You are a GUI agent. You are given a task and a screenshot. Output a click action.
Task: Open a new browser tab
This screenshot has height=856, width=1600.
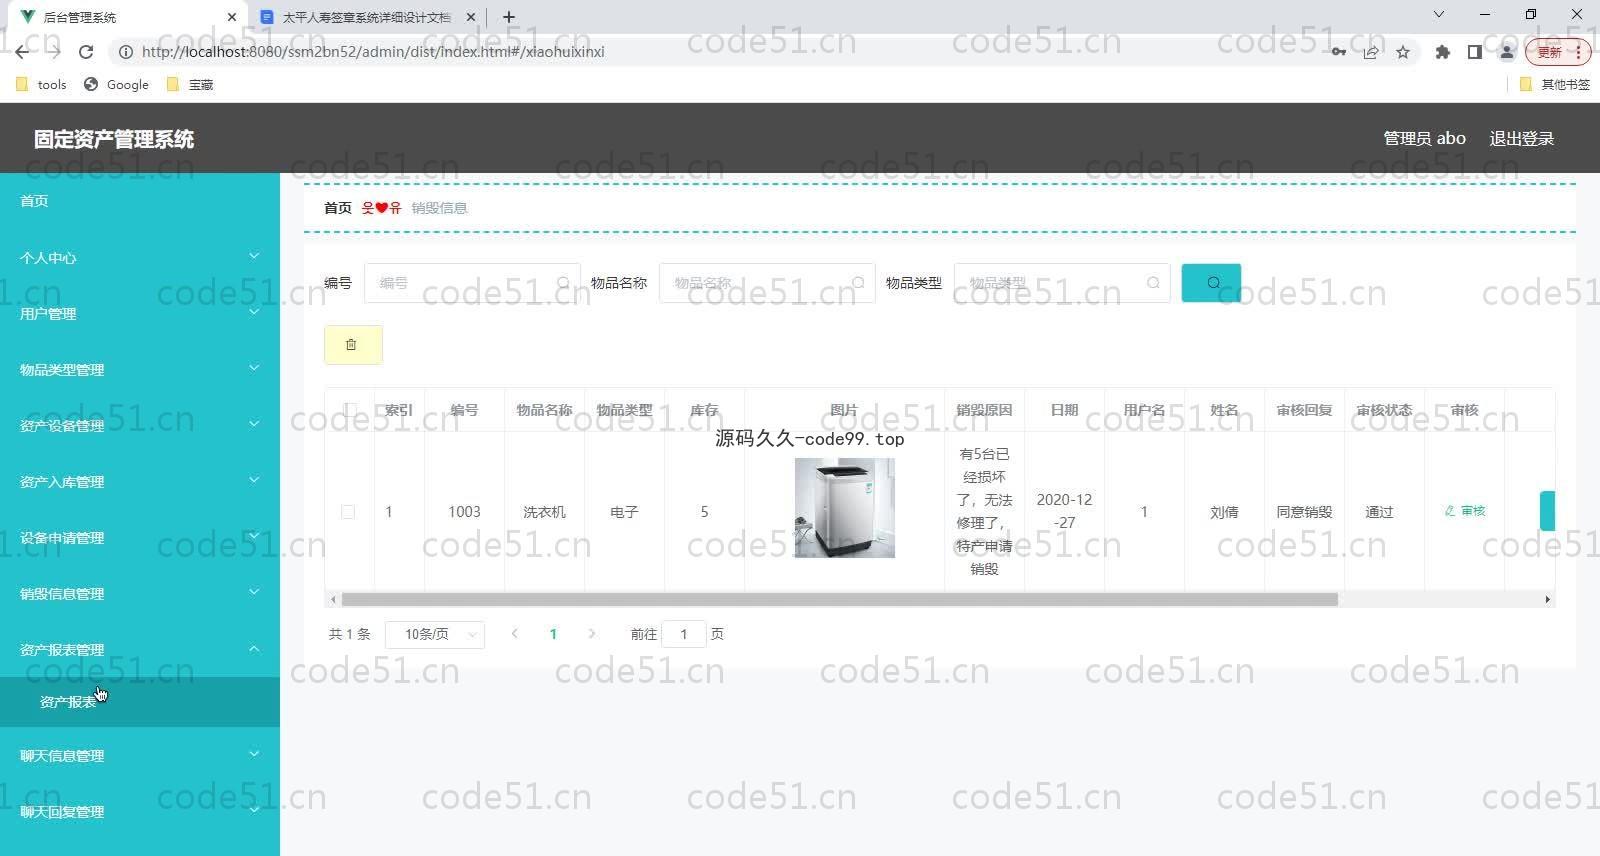pyautogui.click(x=509, y=17)
